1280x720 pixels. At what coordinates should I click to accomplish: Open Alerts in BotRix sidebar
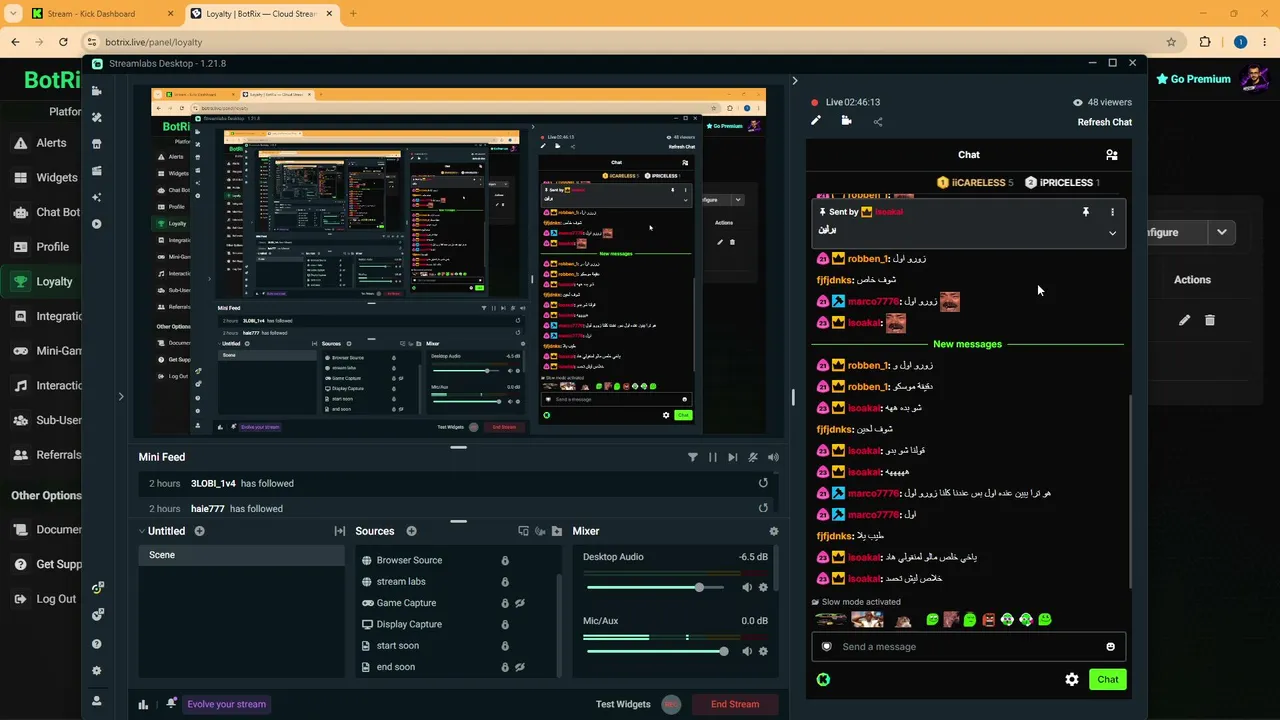41,143
